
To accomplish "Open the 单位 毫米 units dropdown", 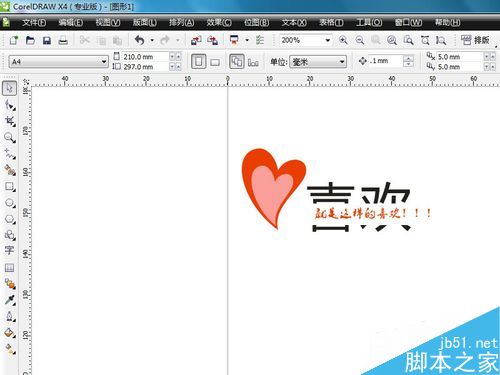I will tap(318, 62).
